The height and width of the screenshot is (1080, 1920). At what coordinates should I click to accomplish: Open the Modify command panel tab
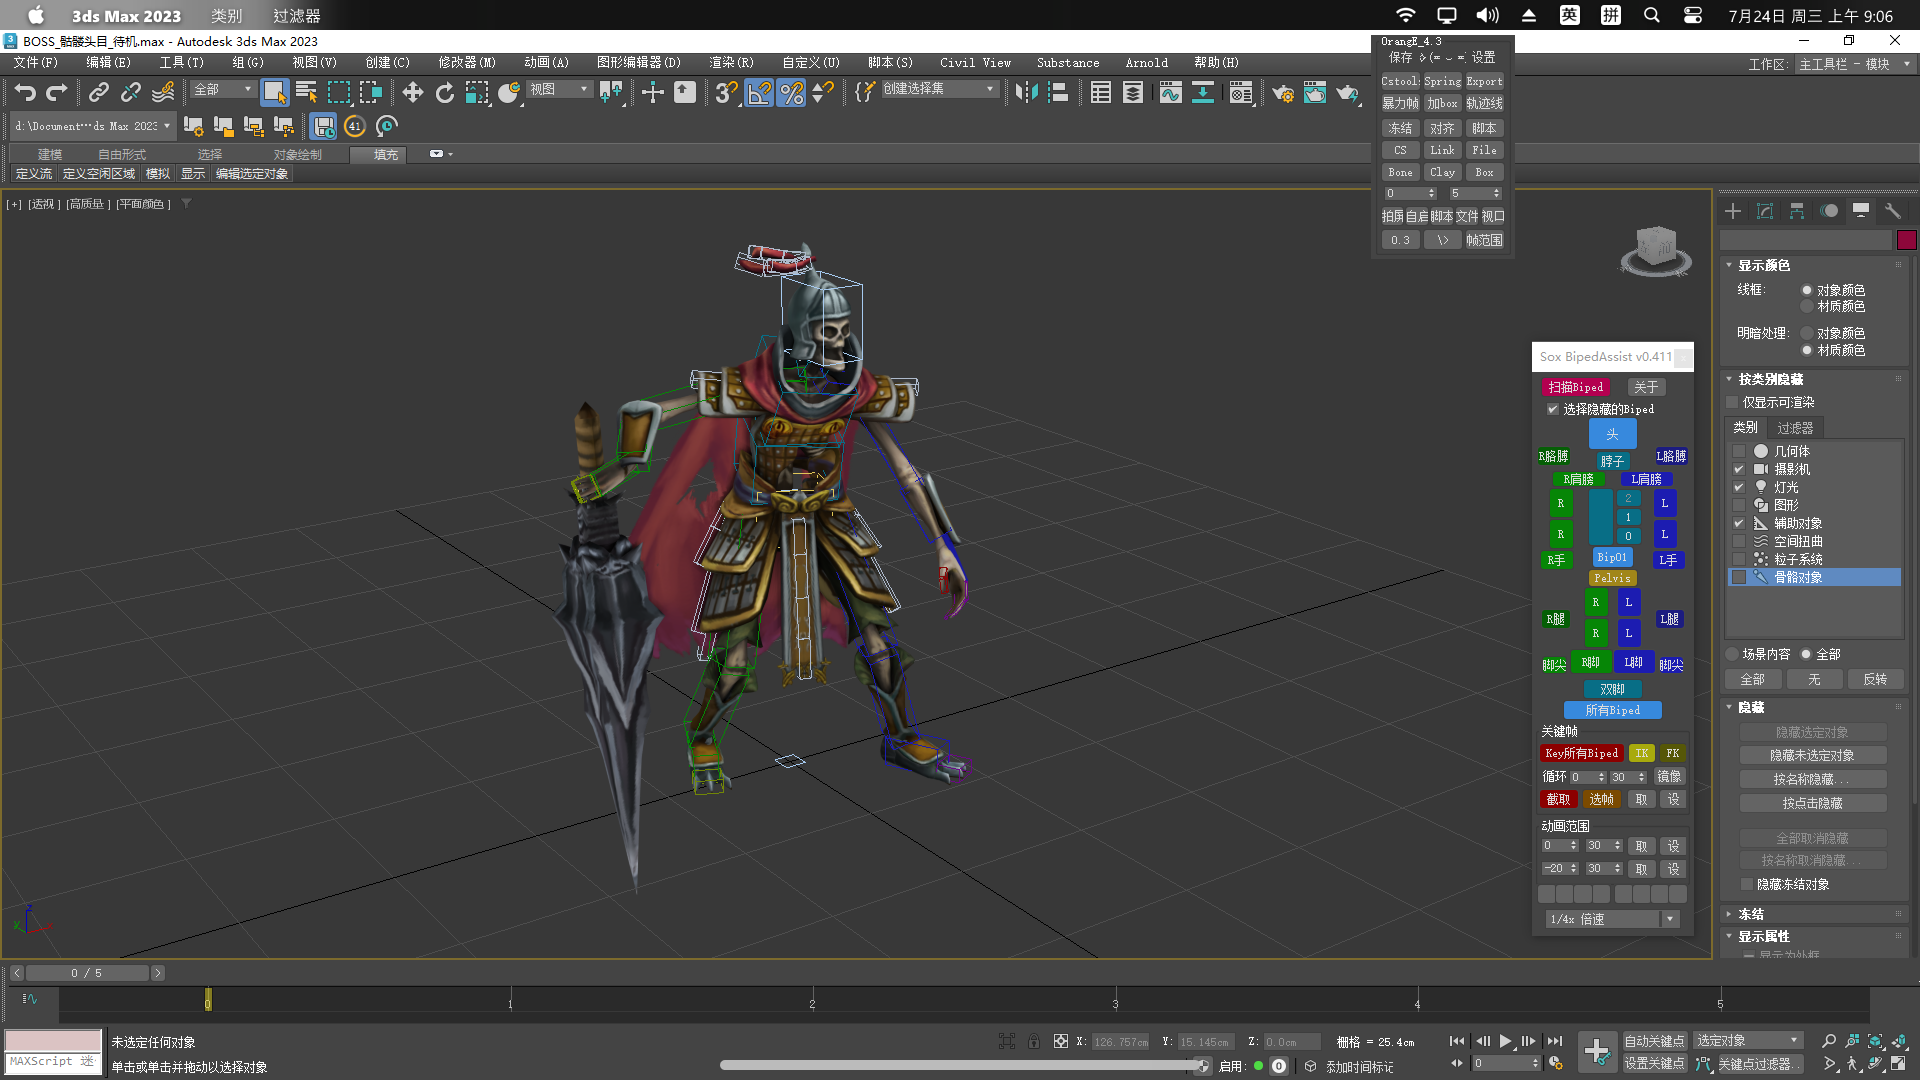pyautogui.click(x=1765, y=211)
